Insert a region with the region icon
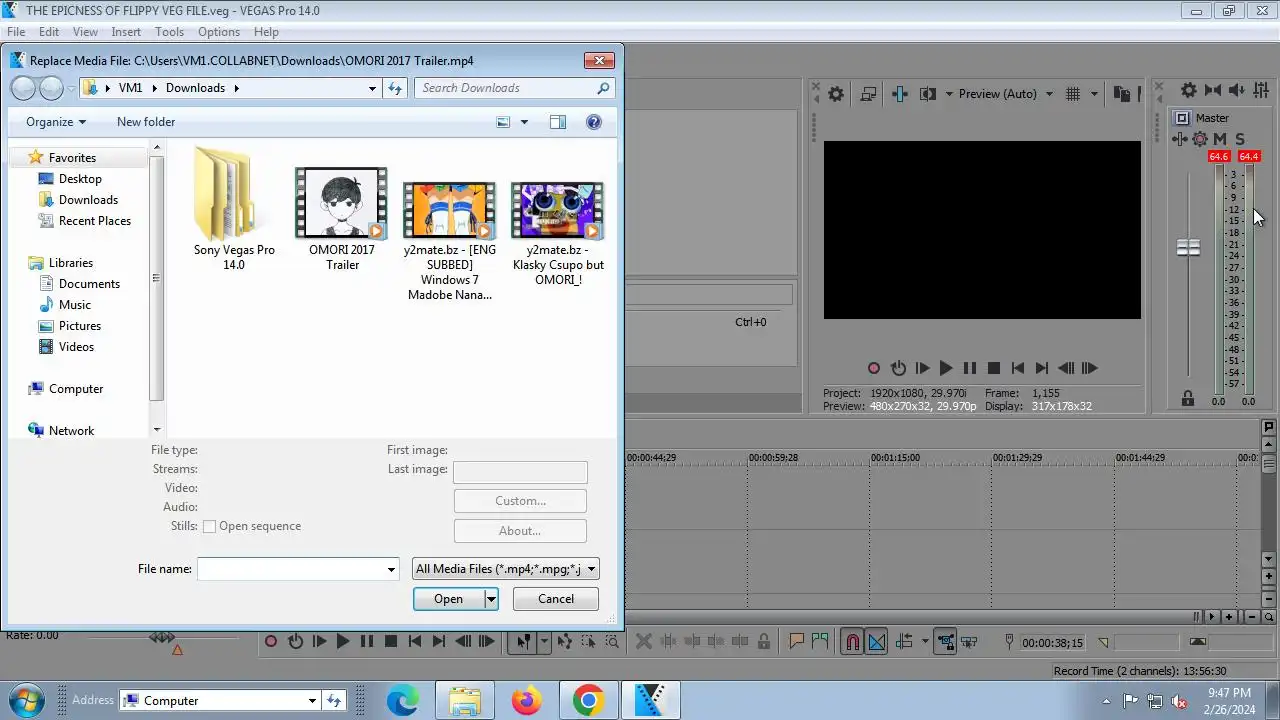 [820, 642]
